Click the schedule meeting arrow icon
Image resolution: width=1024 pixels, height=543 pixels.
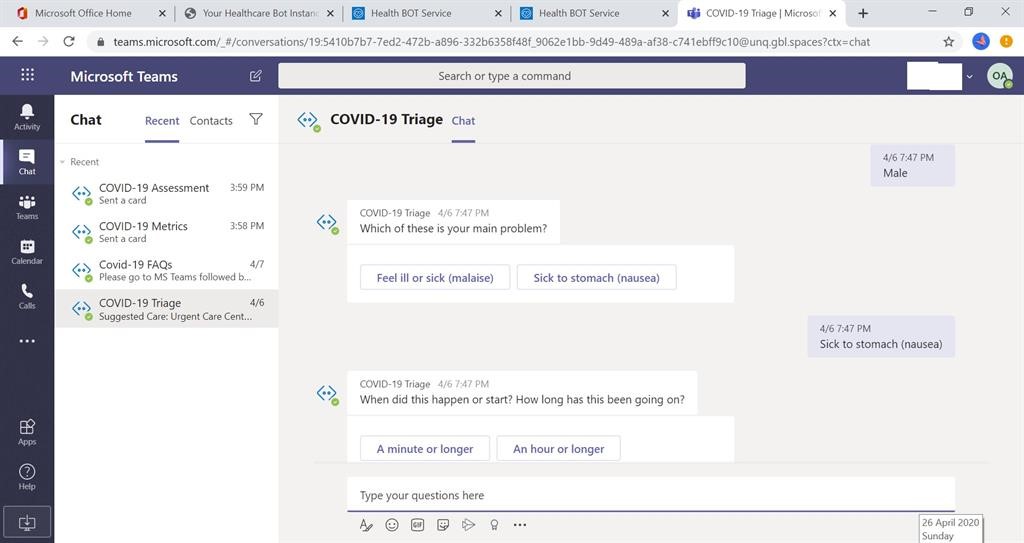pos(468,525)
